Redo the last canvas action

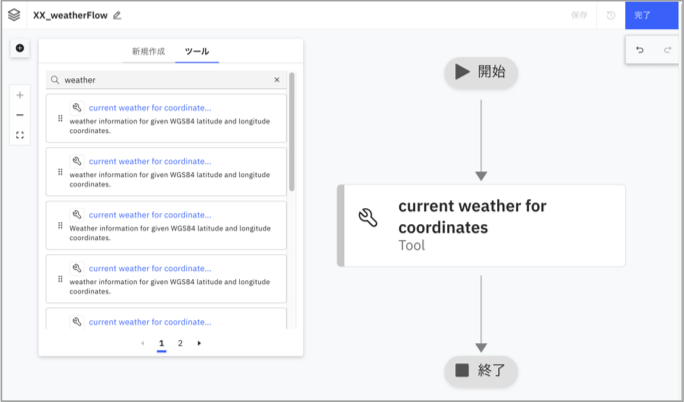667,50
